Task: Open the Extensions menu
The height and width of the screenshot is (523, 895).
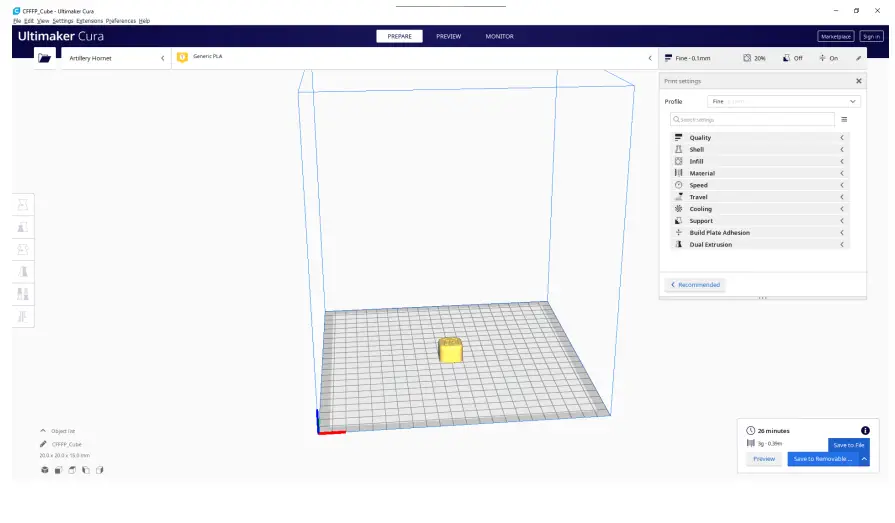Action: pyautogui.click(x=90, y=21)
